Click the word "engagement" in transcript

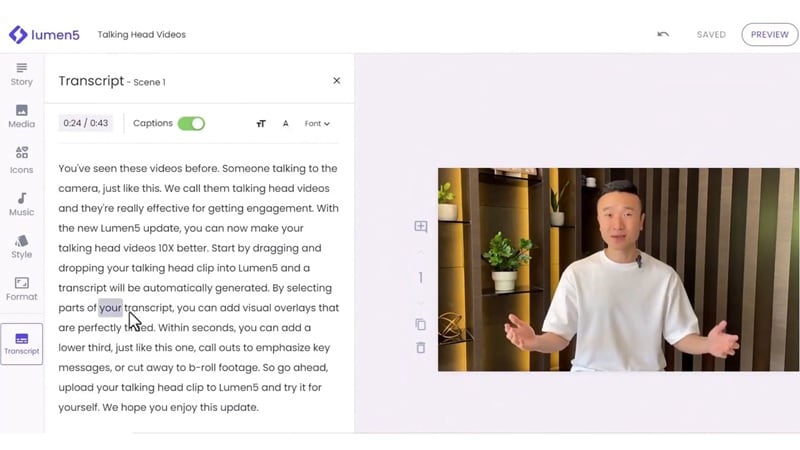pos(280,208)
